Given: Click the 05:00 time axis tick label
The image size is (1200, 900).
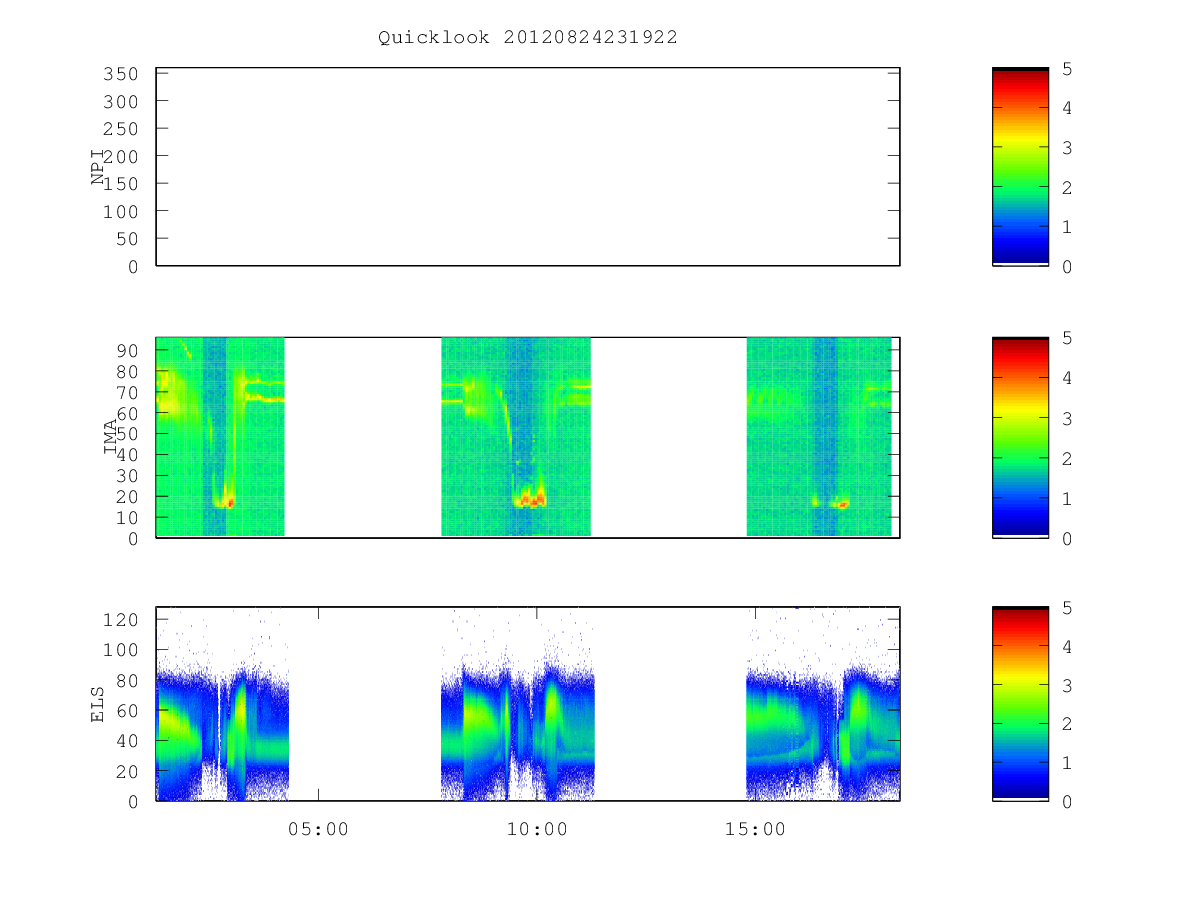Looking at the screenshot, I should 318,829.
